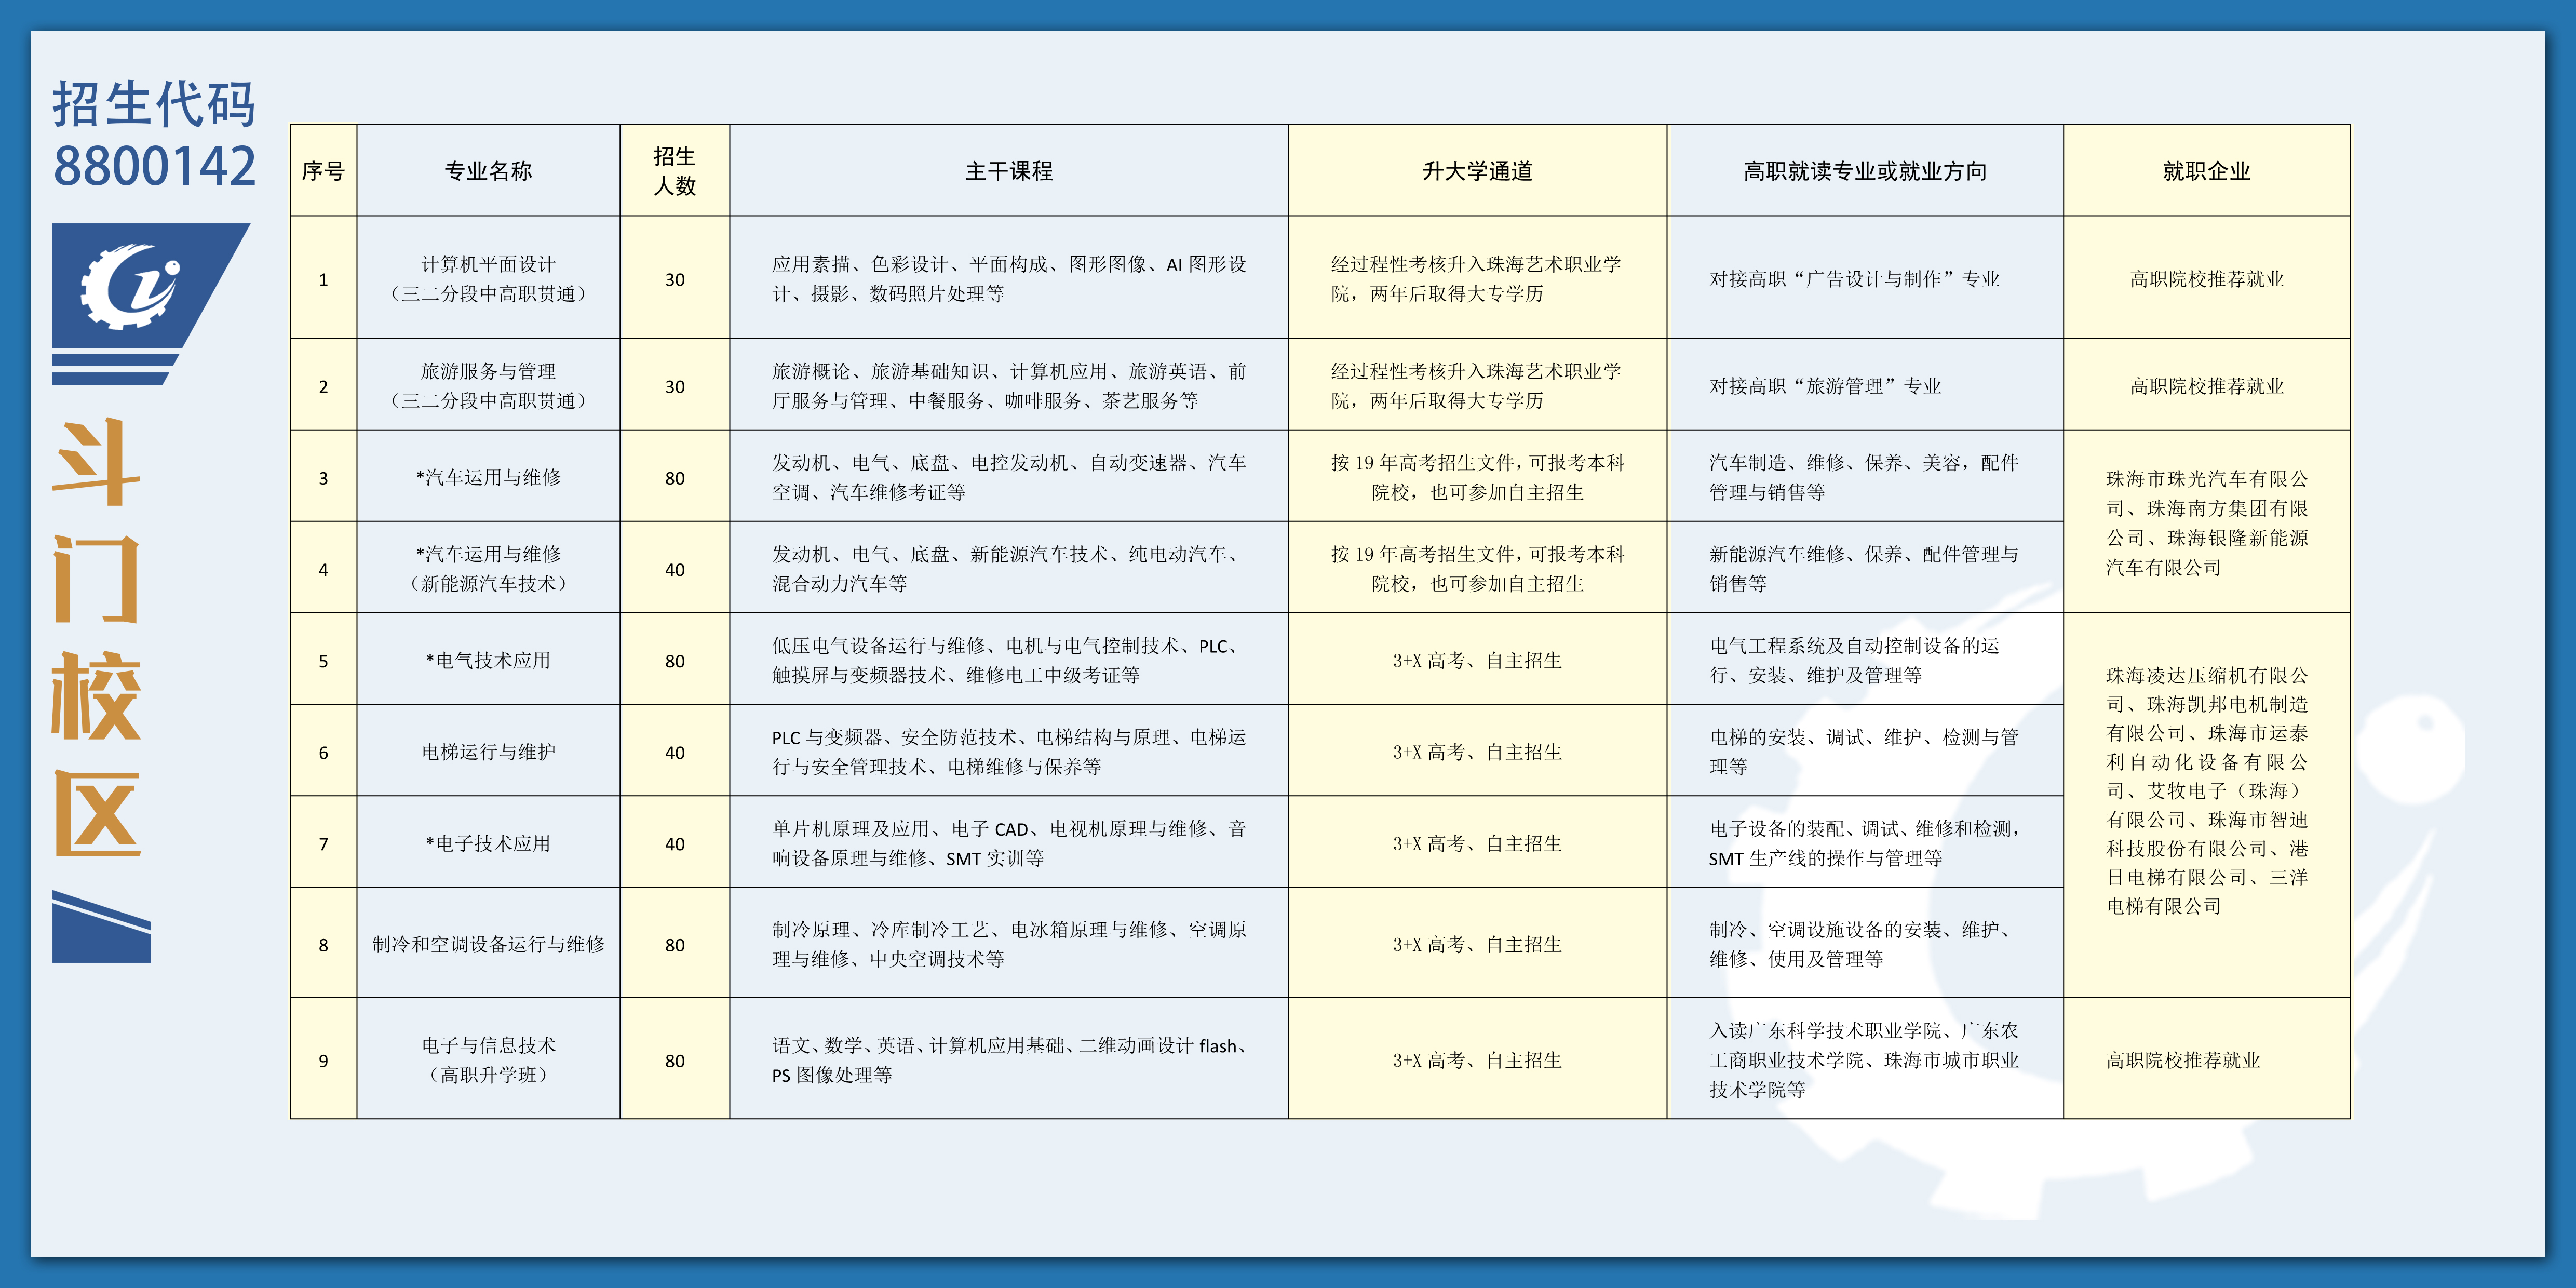
Task: Click the *汽车运用与维修 cell in row 3
Action: tap(488, 477)
